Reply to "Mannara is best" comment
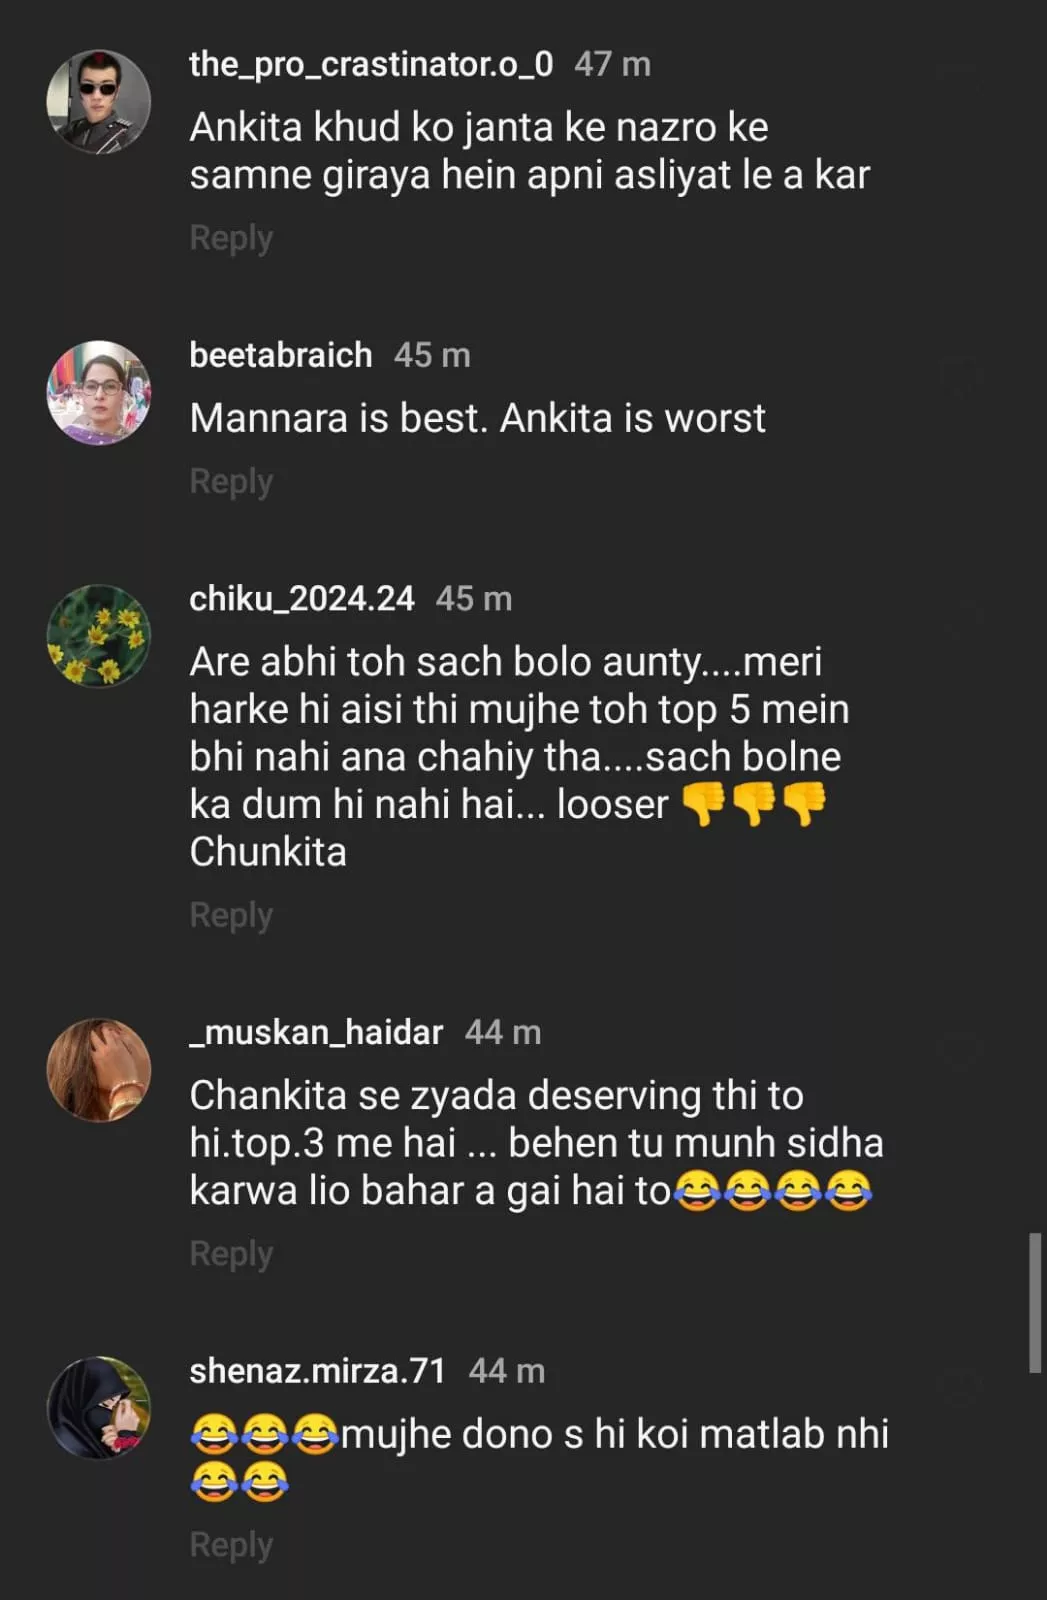The image size is (1047, 1600). click(x=231, y=481)
